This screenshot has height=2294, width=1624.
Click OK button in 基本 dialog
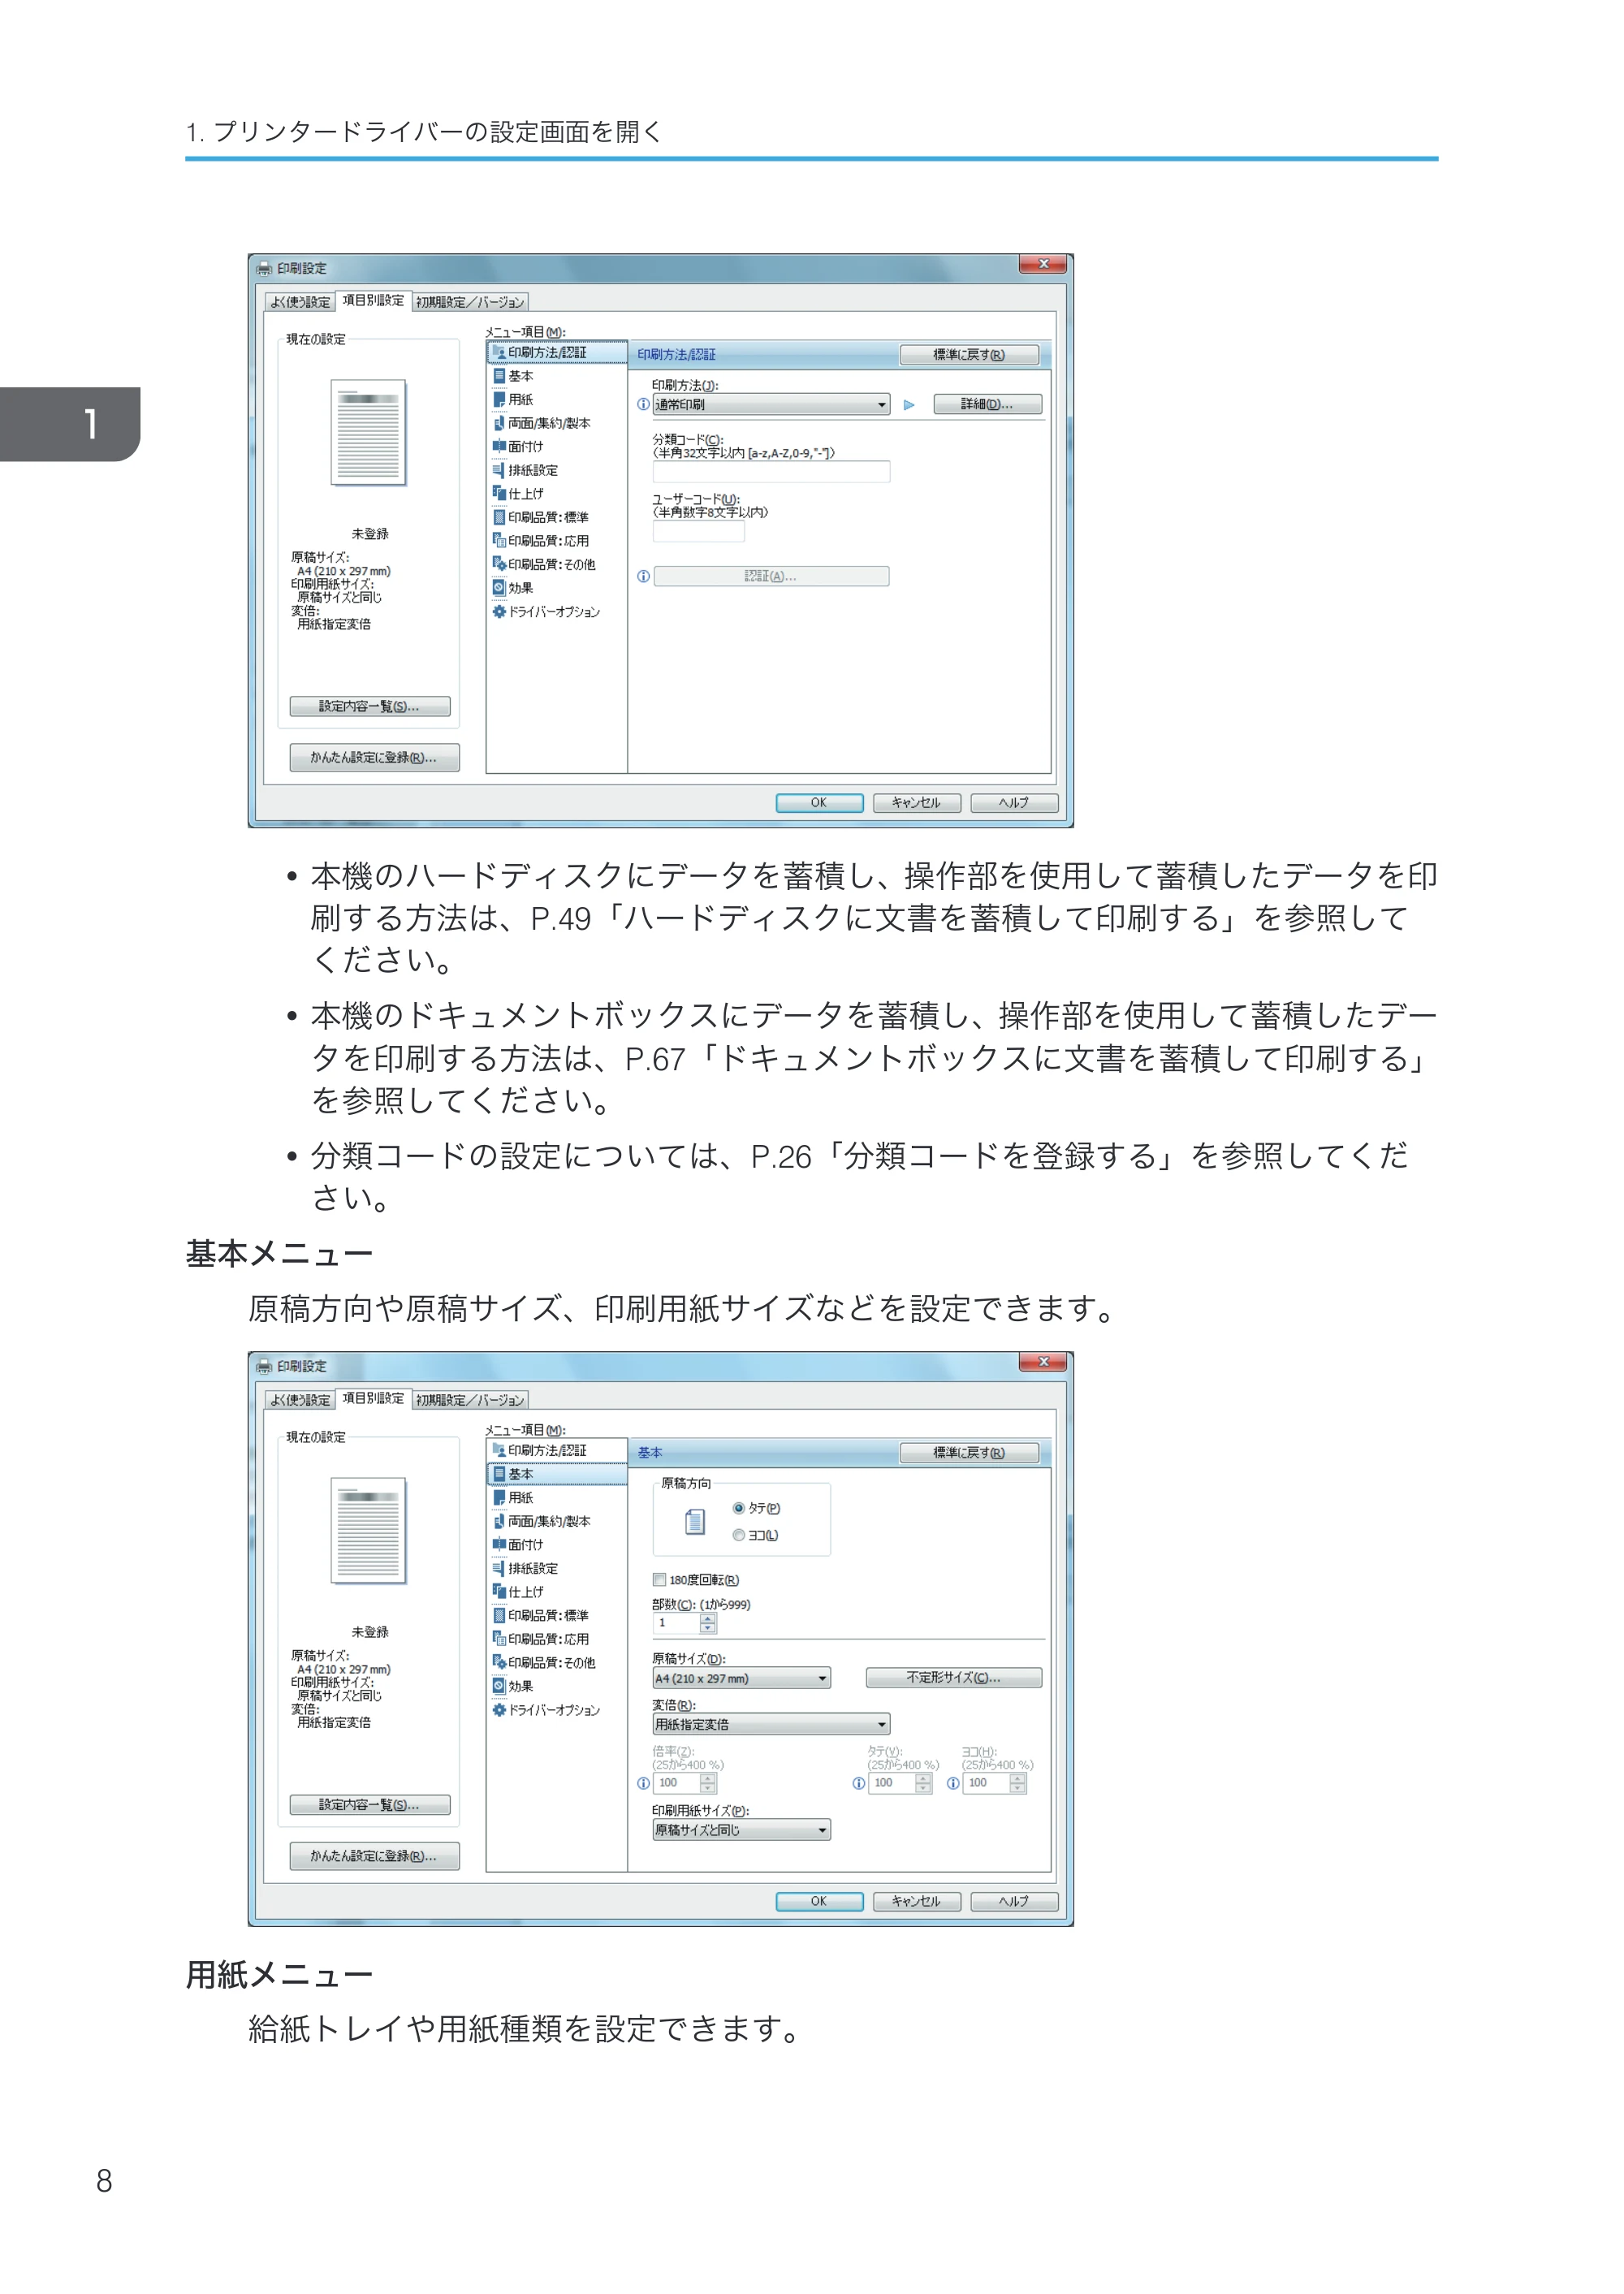point(819,1901)
